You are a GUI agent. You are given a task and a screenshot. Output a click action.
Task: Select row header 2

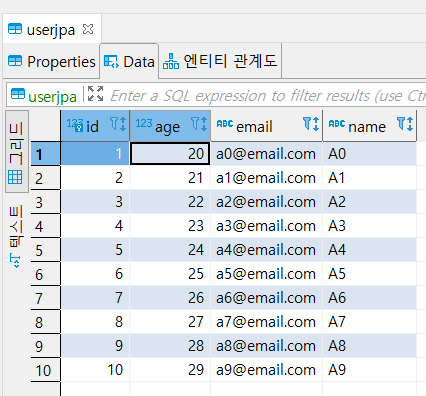click(46, 178)
